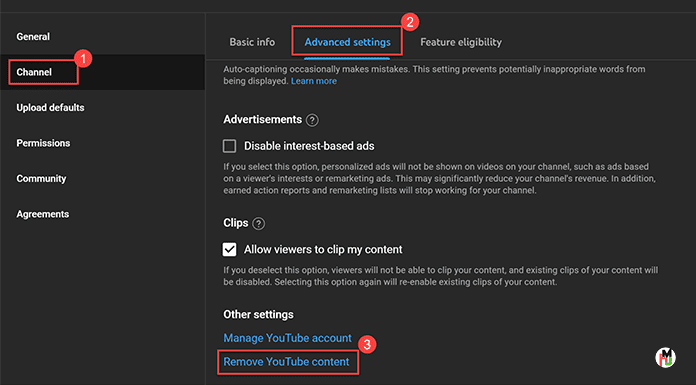The width and height of the screenshot is (696, 385).
Task: Switch to Advanced settings tab
Action: pyautogui.click(x=348, y=42)
